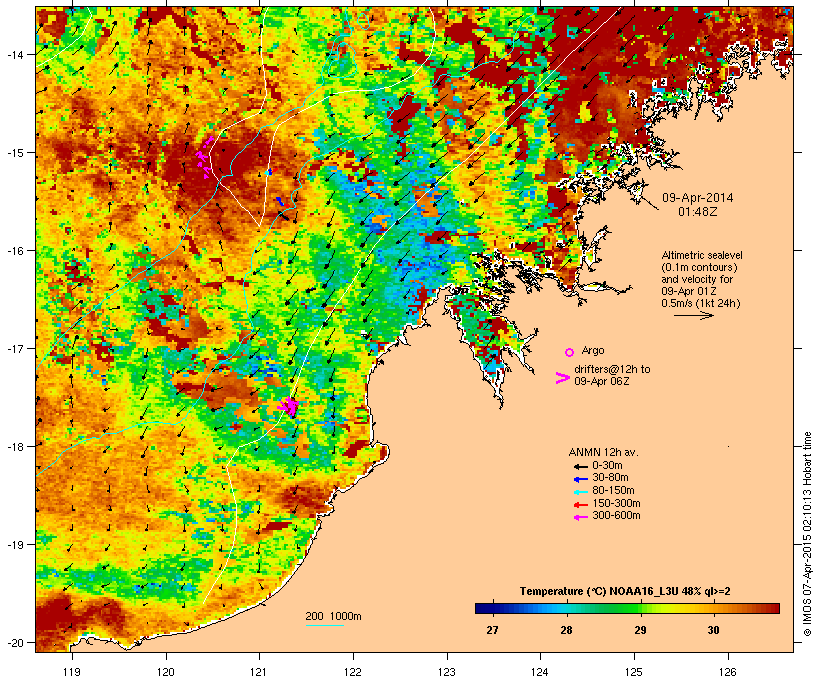Click the colorbar value 27

[492, 630]
